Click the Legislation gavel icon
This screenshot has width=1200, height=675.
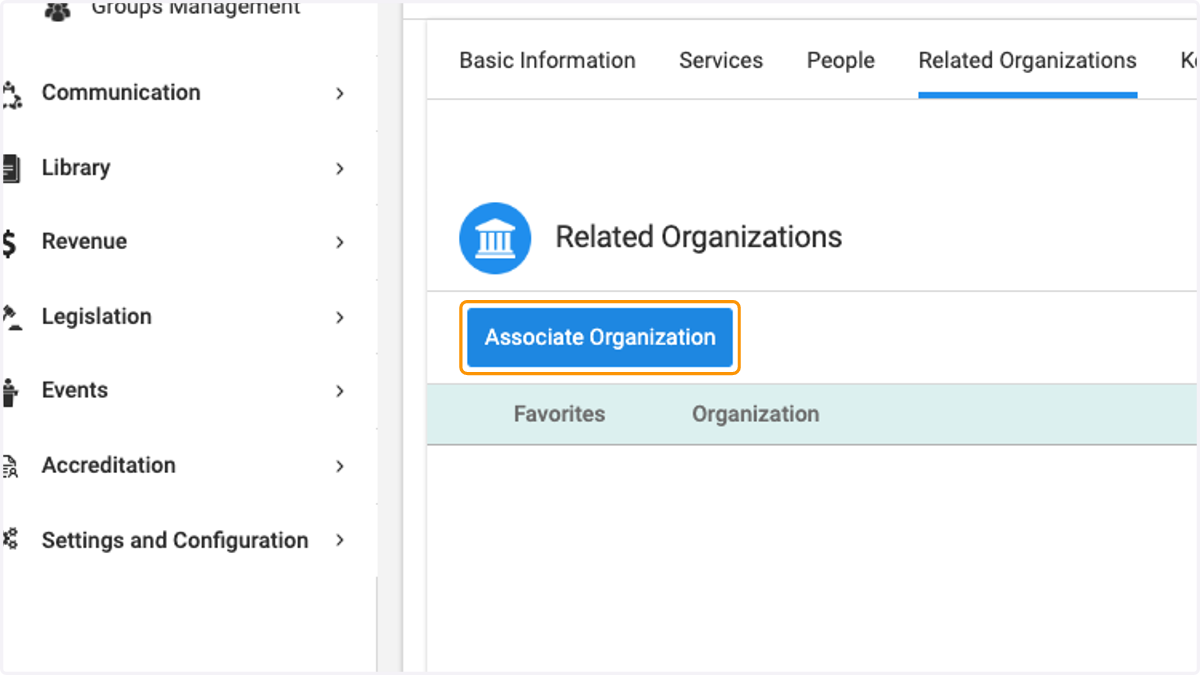click(x=11, y=317)
